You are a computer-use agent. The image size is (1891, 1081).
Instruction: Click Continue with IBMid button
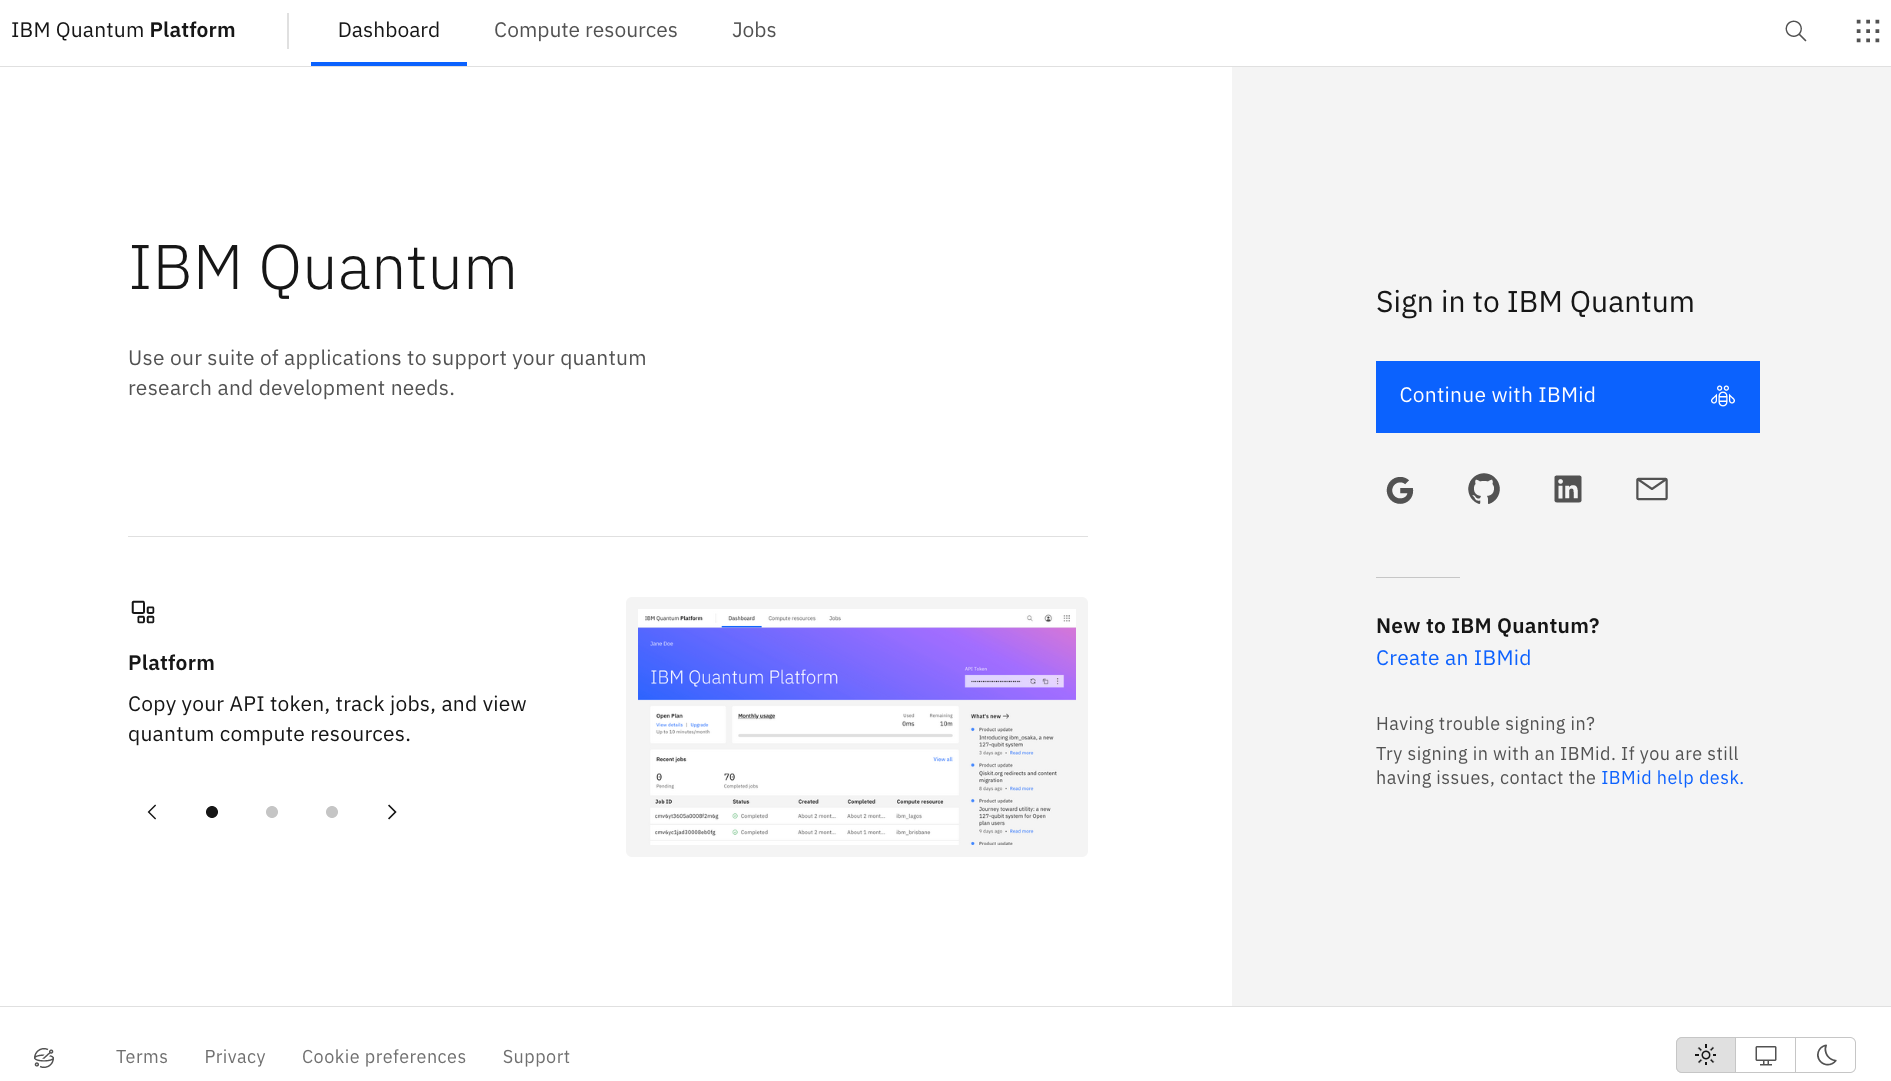pos(1568,397)
